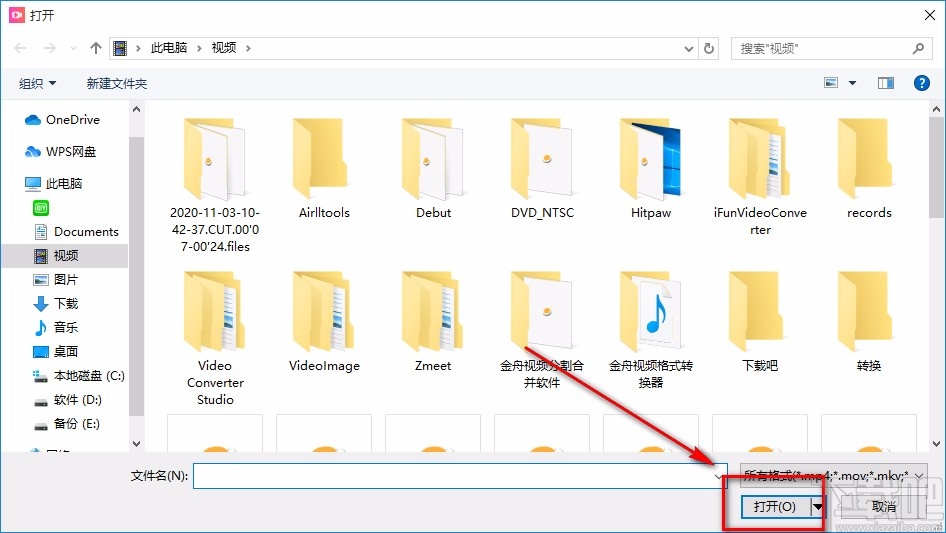Select 本地磁盘 (C:) drive

78,376
